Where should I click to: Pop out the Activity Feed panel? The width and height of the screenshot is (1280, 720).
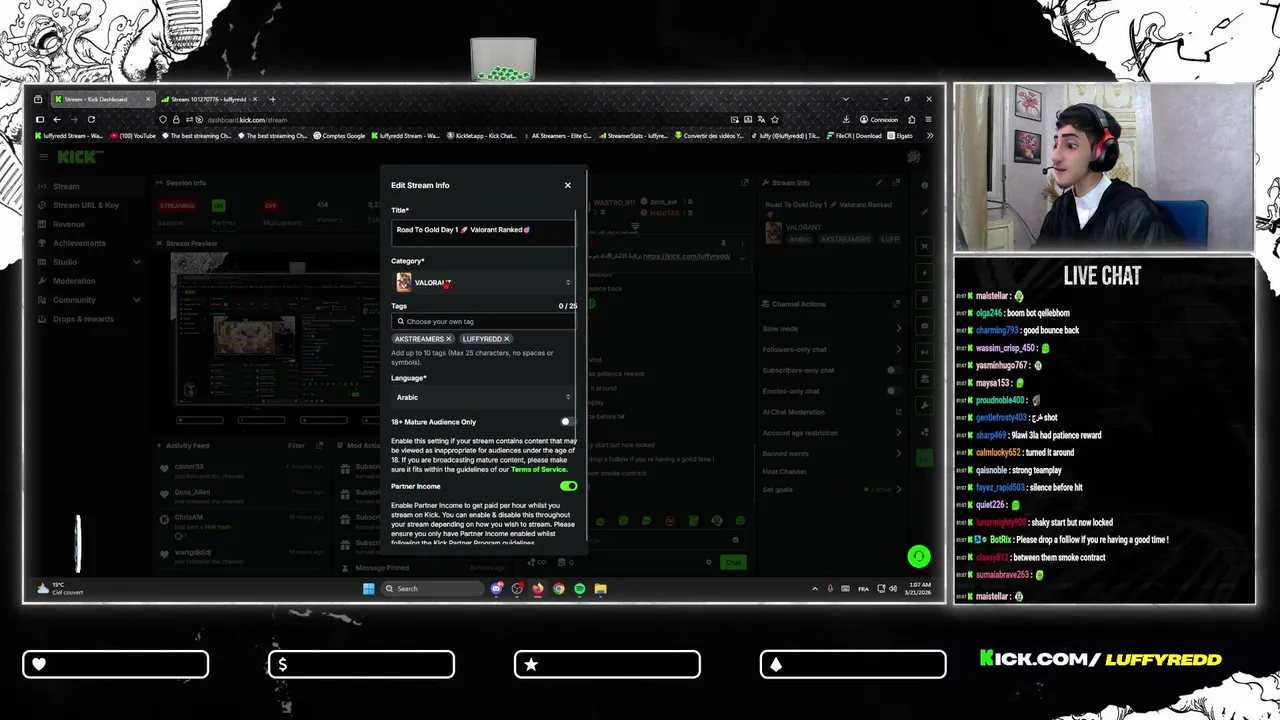click(x=320, y=446)
